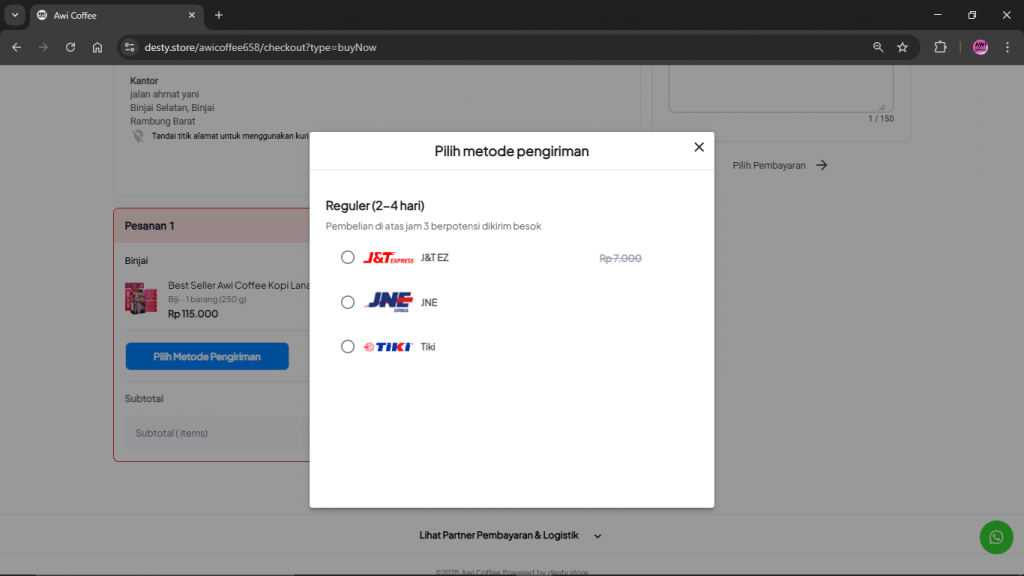
Task: Click the TIKI courier logo
Action: coord(388,347)
